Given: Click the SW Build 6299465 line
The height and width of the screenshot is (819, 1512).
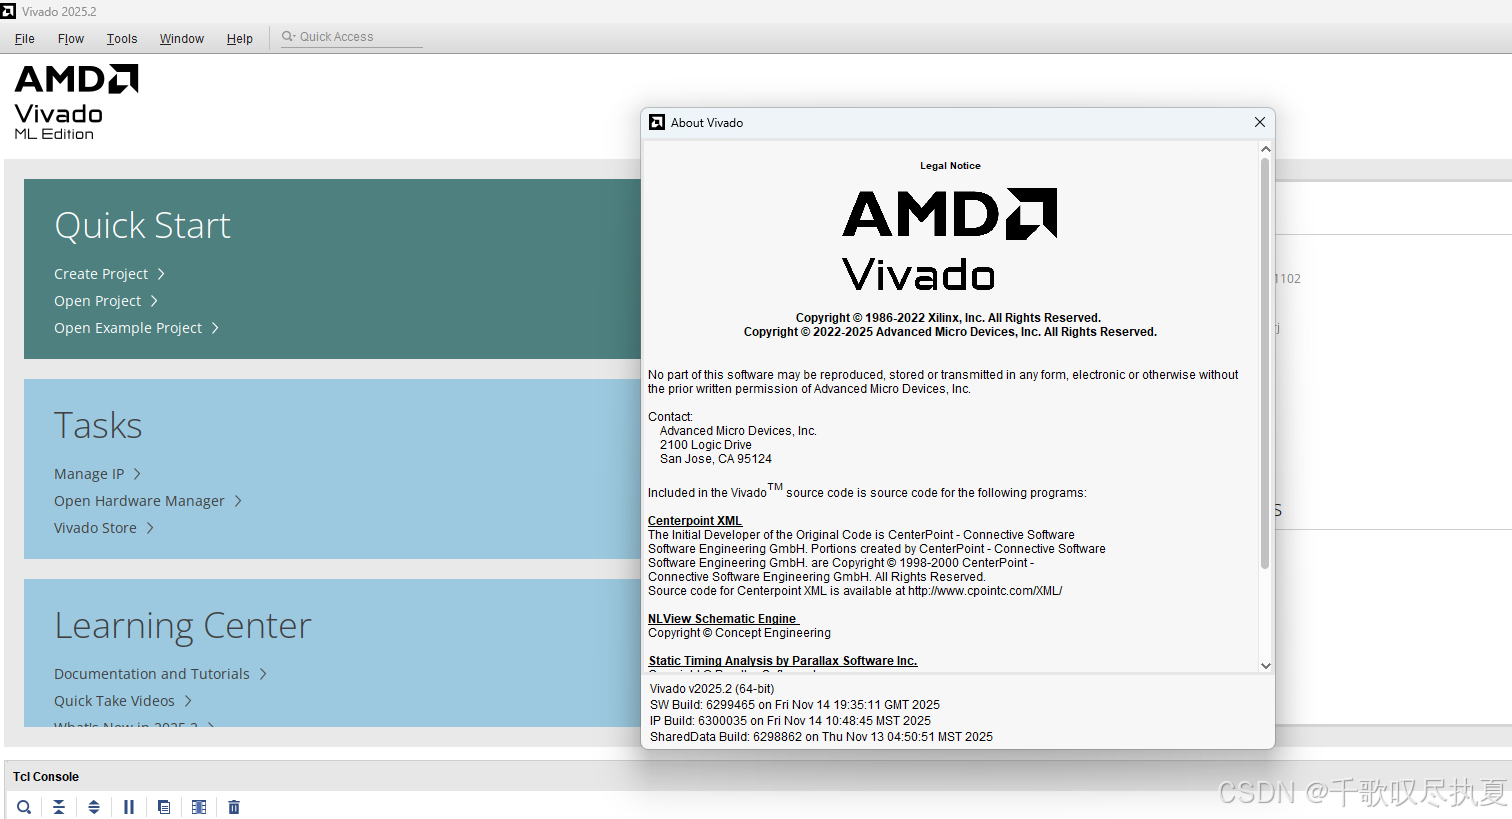Looking at the screenshot, I should (795, 705).
